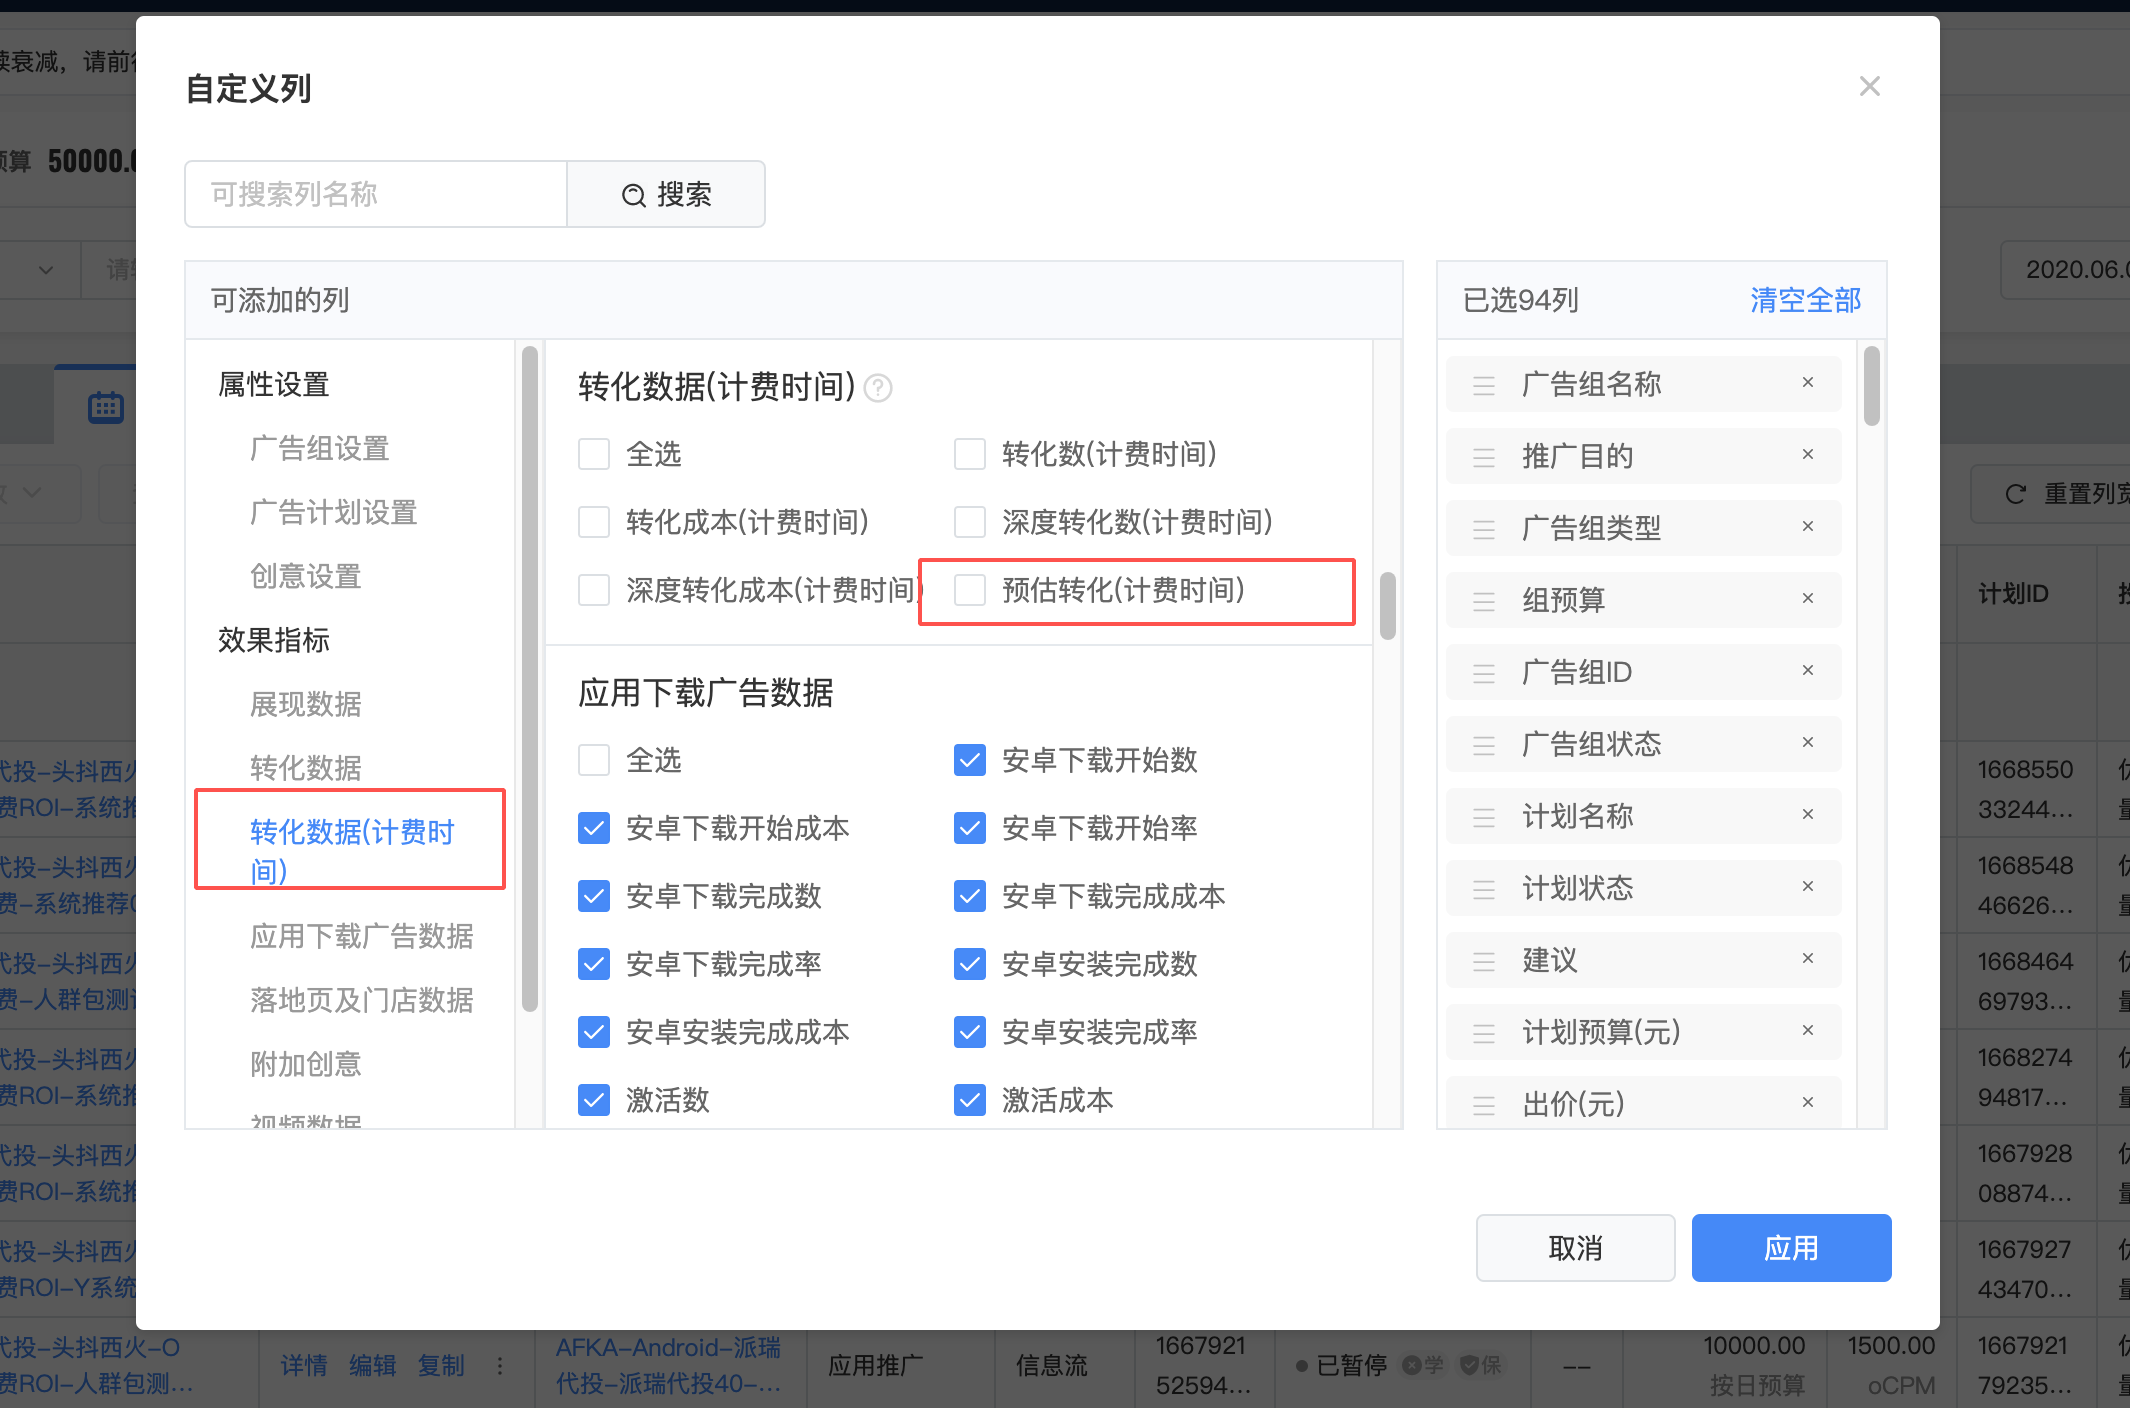Select 应用下载广告数据 in category list

(362, 936)
